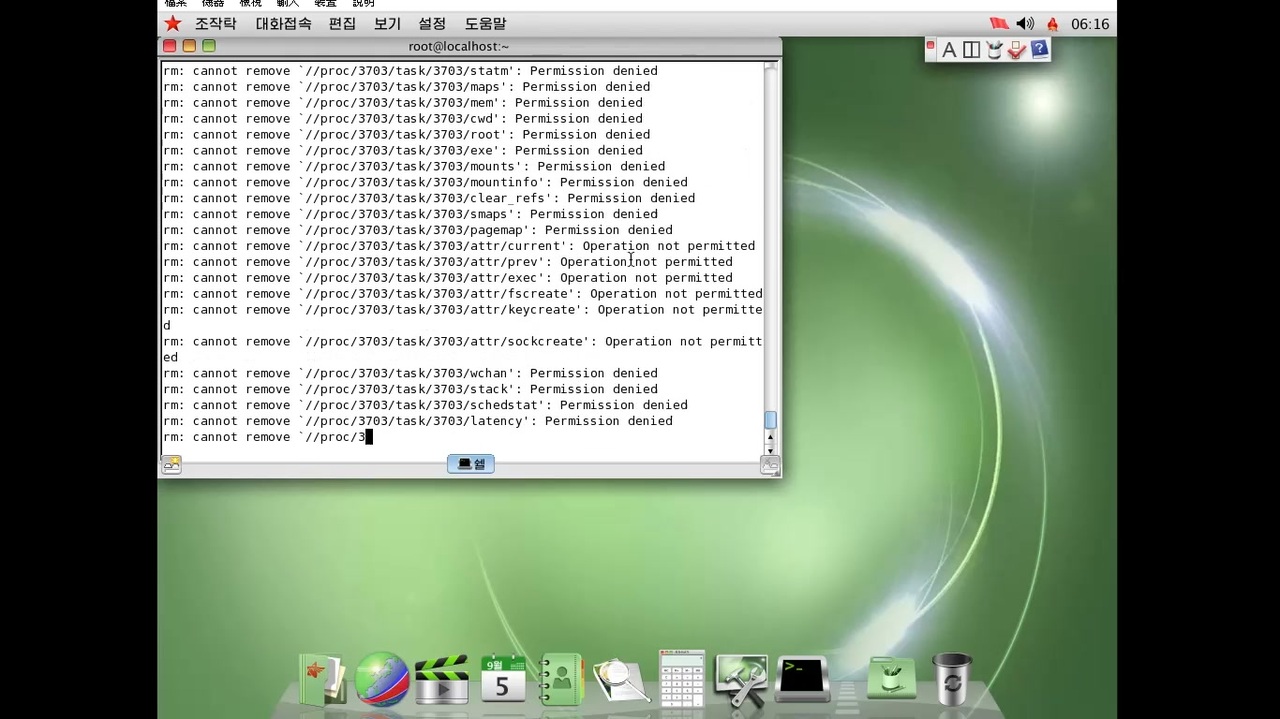Select the letter A icon in the widget panel
This screenshot has height=719, width=1280.
click(948, 49)
